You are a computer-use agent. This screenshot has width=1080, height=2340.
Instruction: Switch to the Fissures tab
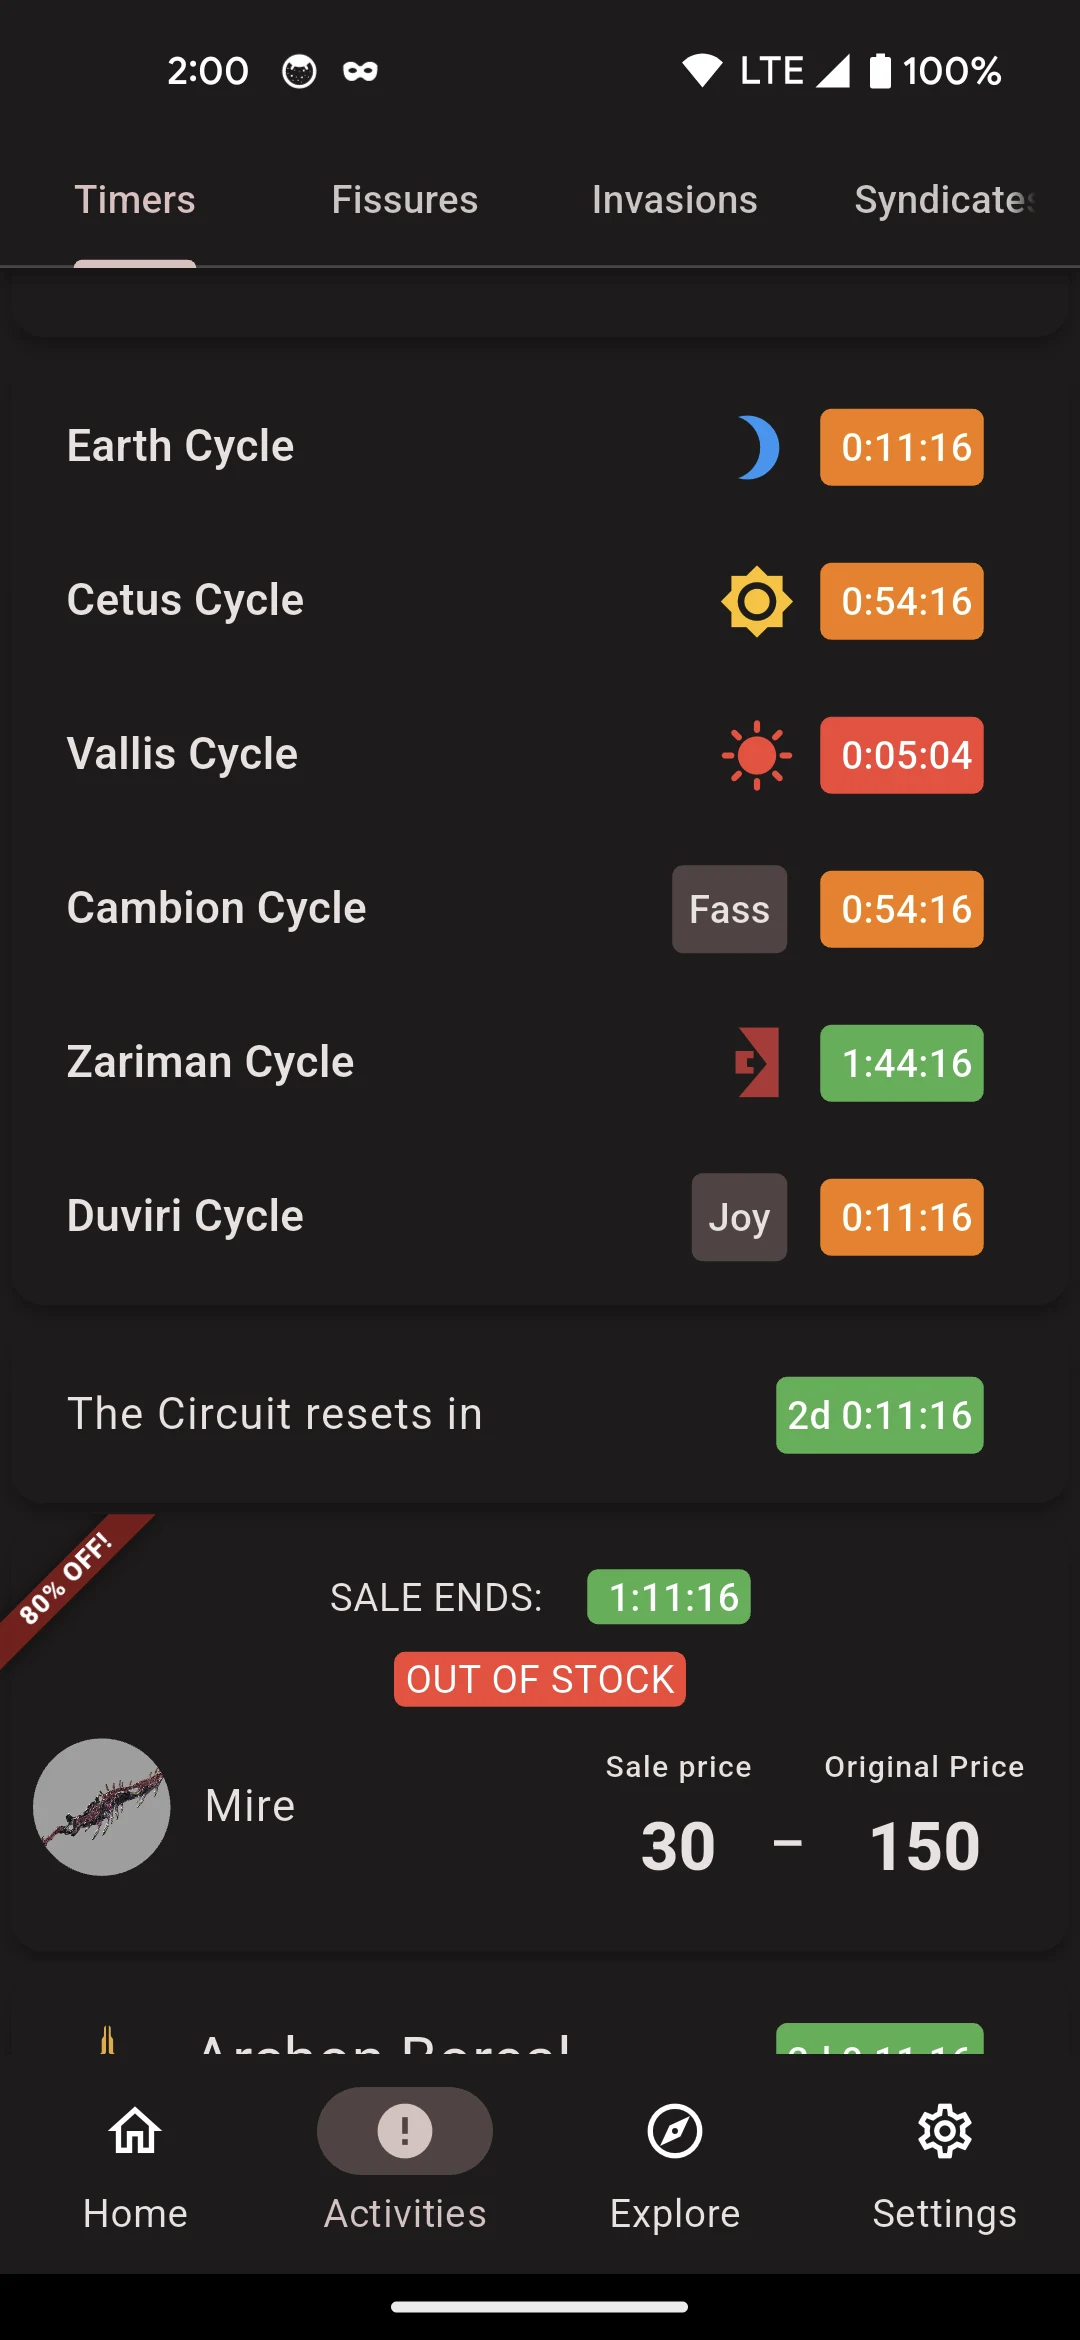point(405,200)
